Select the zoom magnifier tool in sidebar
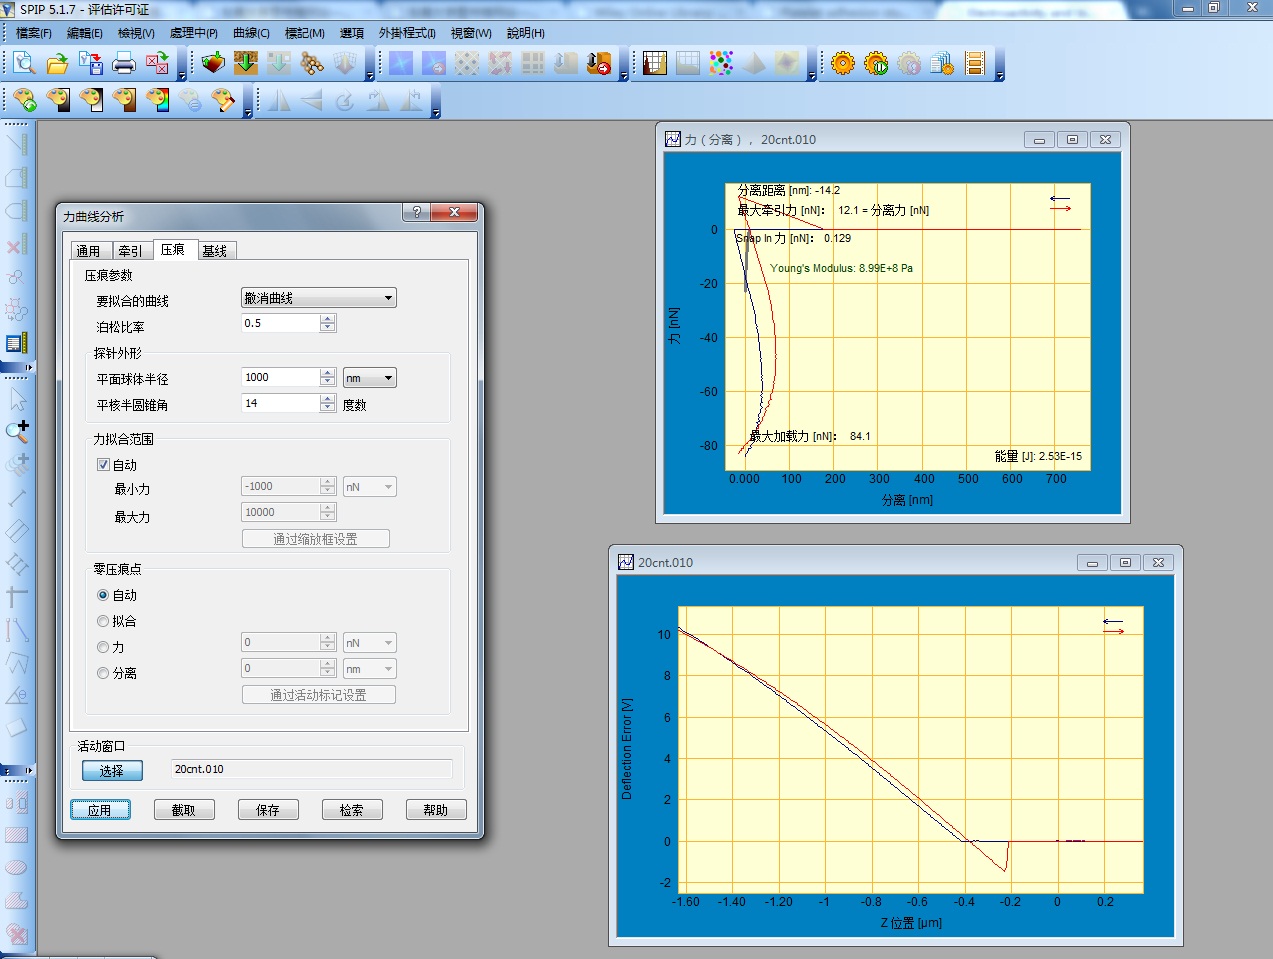1273x959 pixels. (x=17, y=431)
